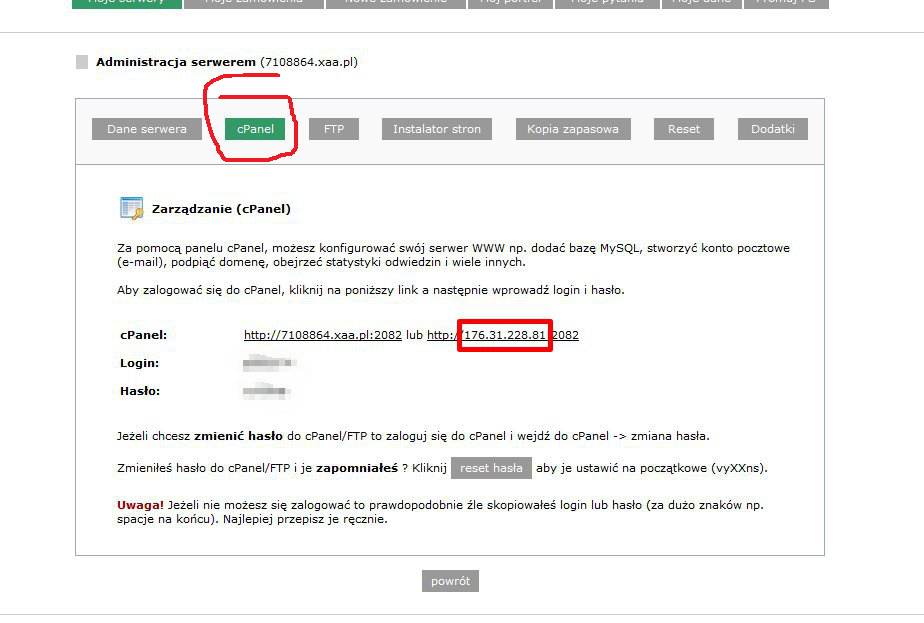
Task: Click the cPanel: field label
Action: tap(144, 335)
